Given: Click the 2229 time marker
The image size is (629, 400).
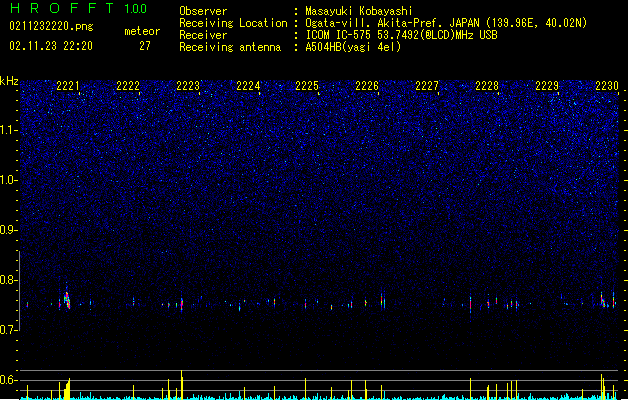Looking at the screenshot, I should pyautogui.click(x=547, y=86).
